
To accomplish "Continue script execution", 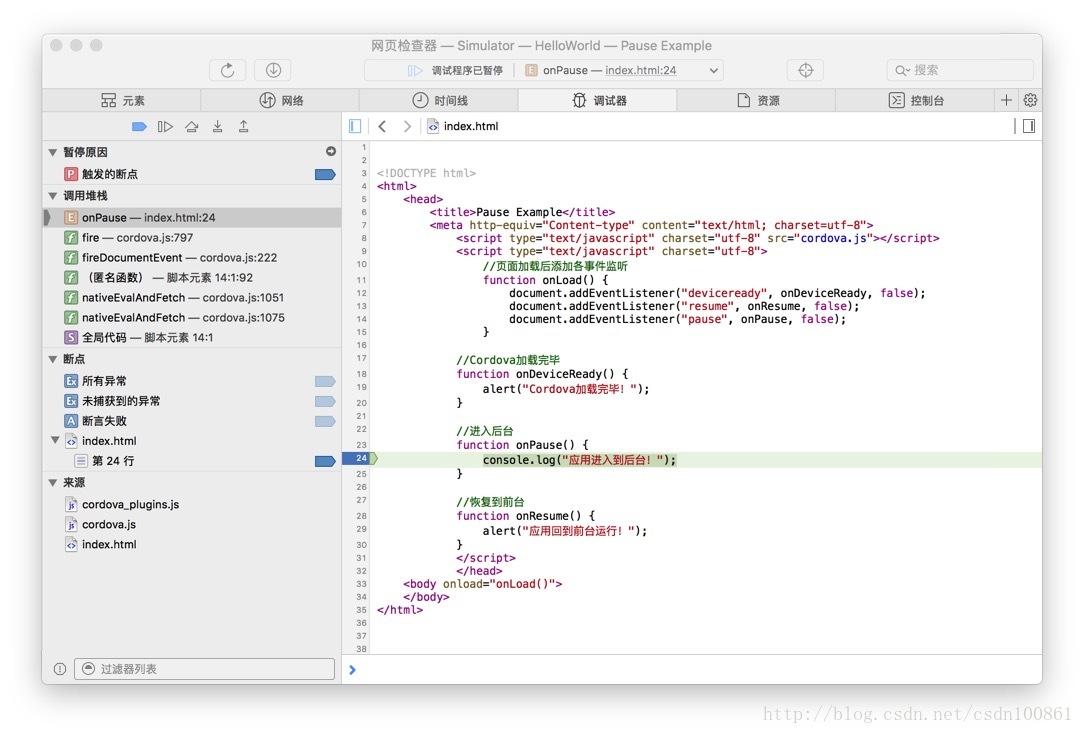I will [x=165, y=126].
